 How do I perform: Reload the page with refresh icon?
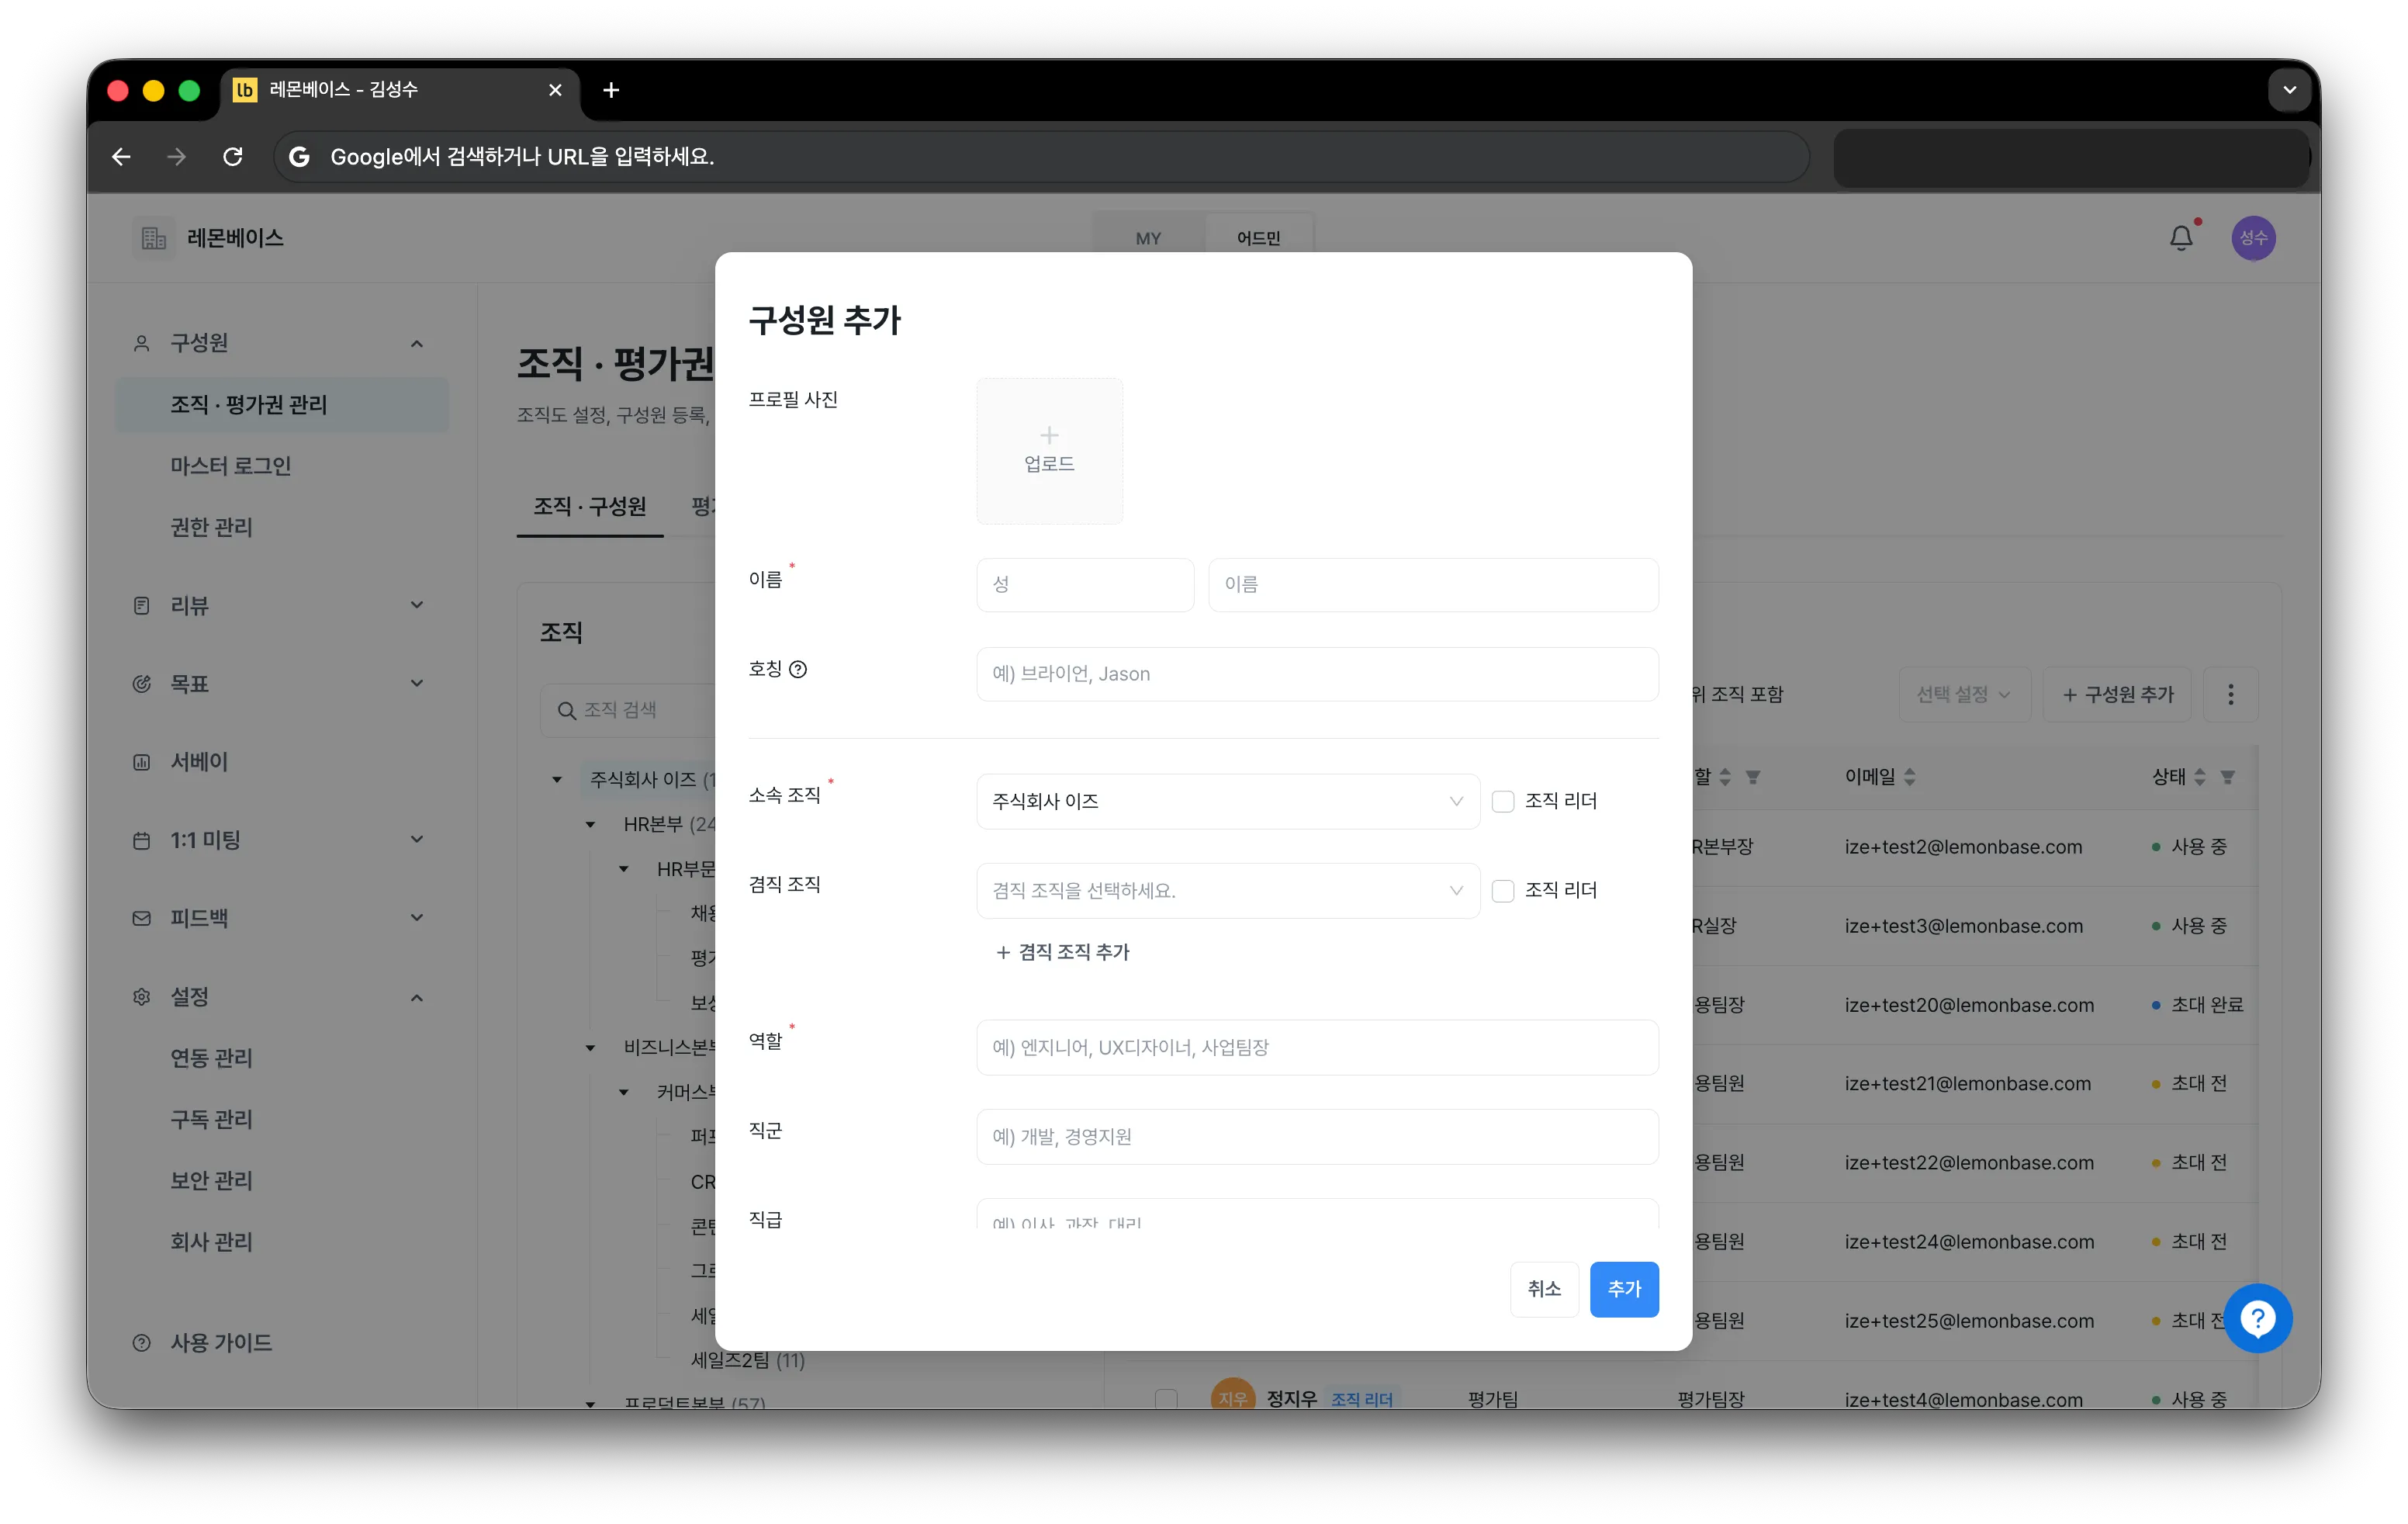233,156
